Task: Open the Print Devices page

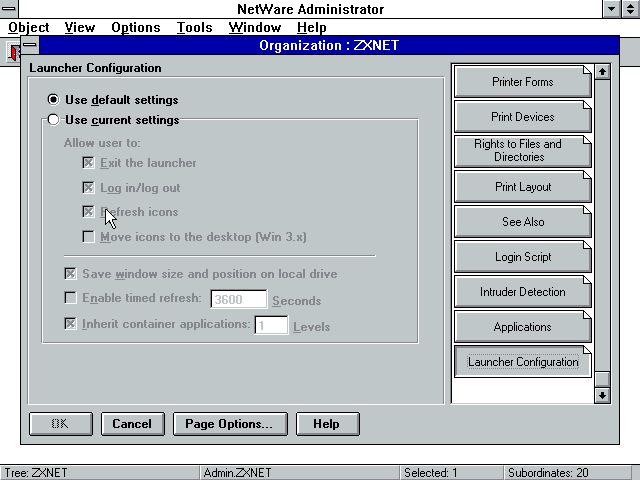Action: (x=522, y=117)
